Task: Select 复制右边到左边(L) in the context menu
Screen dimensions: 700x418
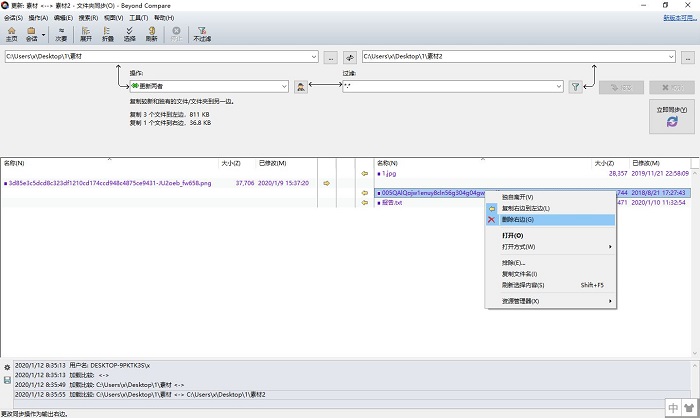Action: click(x=525, y=208)
